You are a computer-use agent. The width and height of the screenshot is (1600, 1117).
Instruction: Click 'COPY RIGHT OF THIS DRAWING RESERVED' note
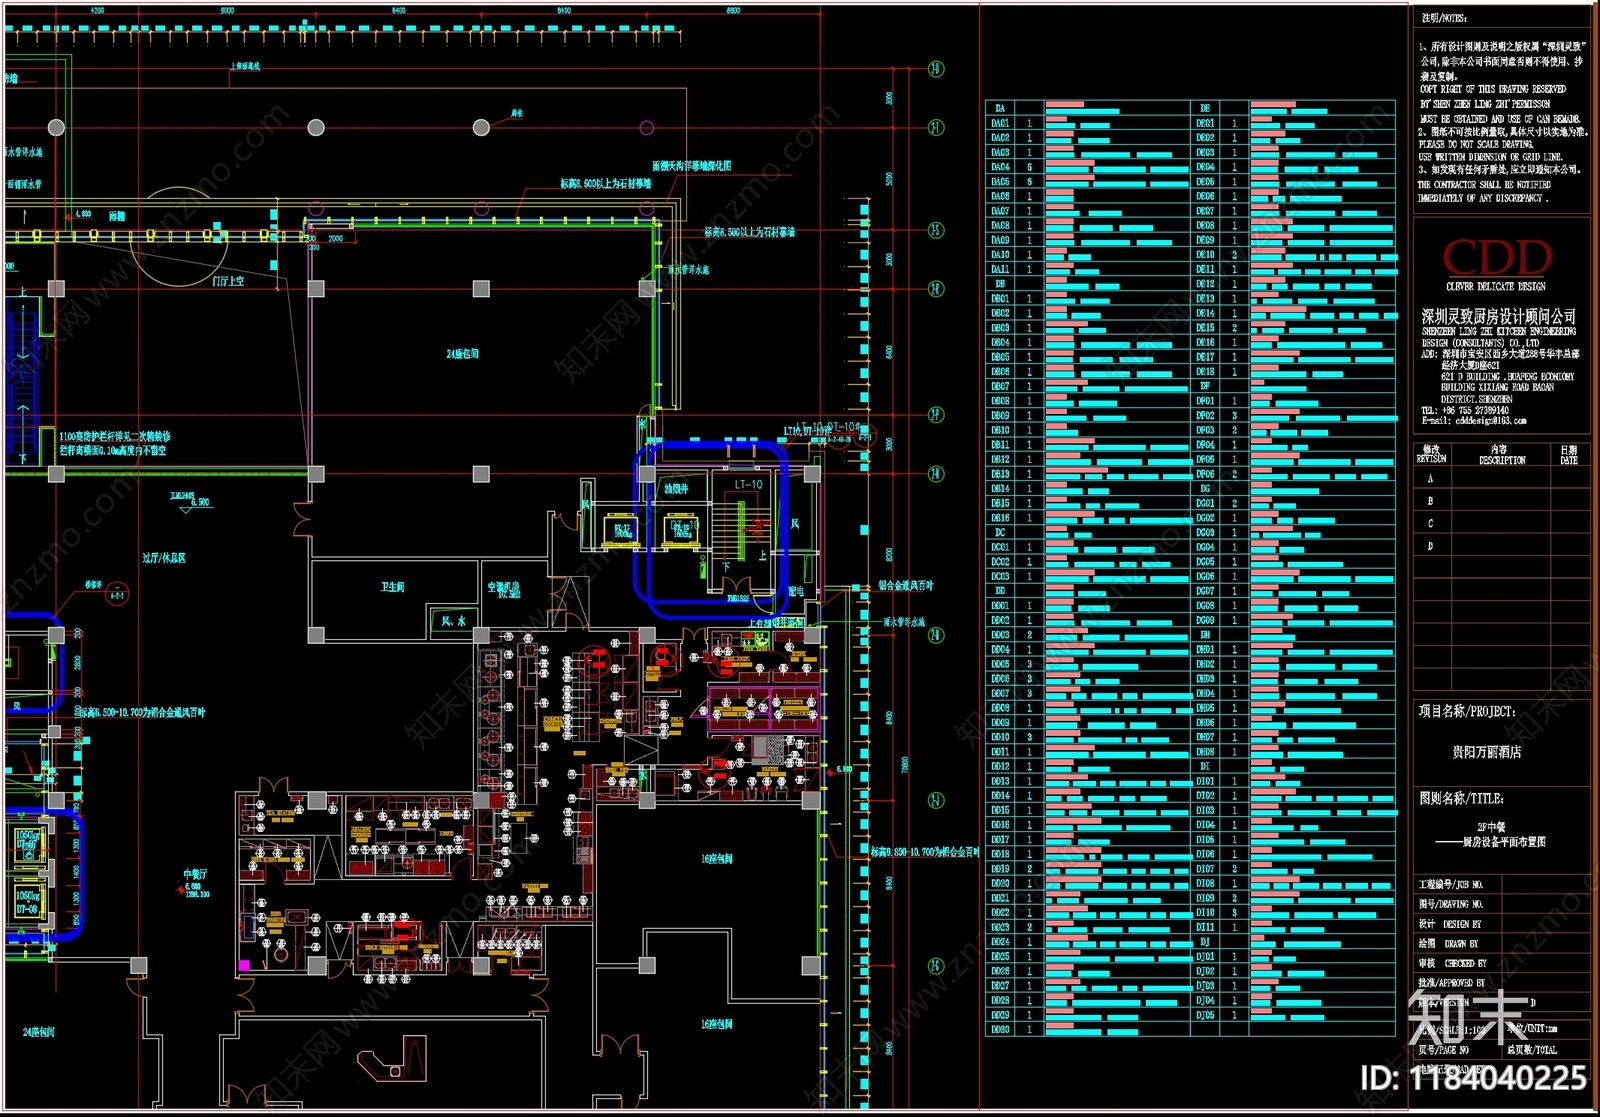(1492, 90)
